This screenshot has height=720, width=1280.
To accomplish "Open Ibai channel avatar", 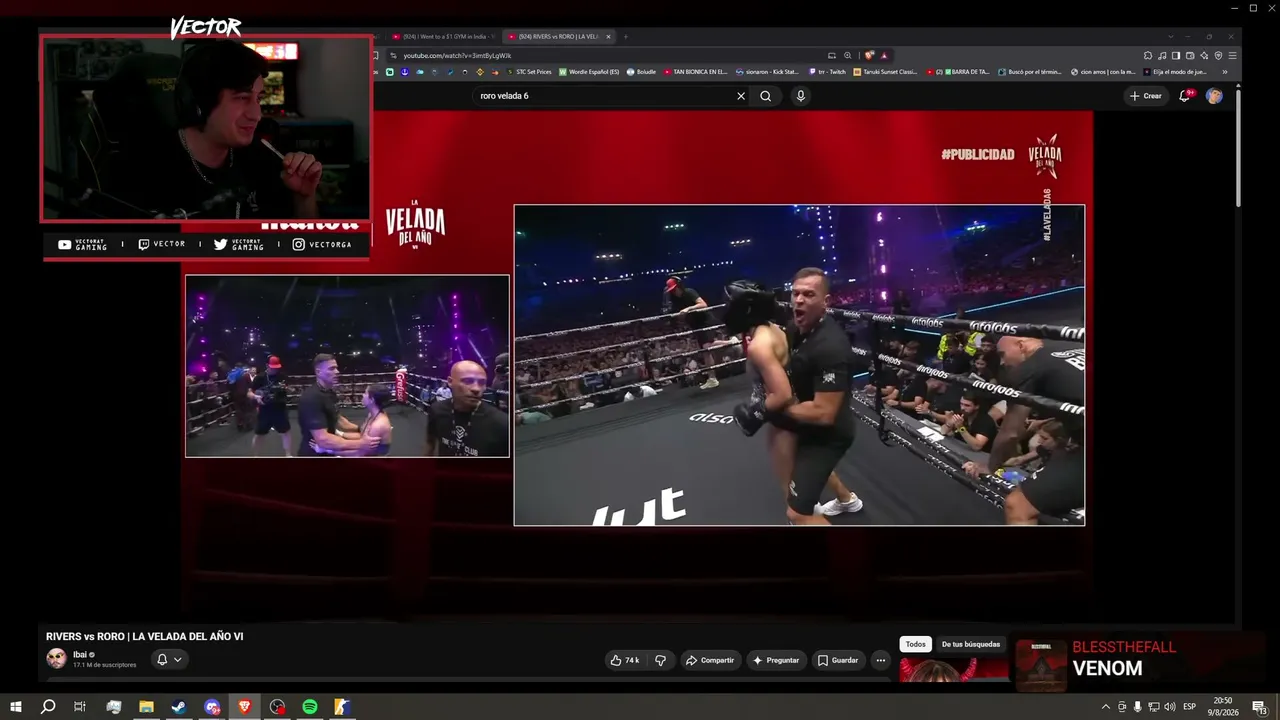I will [56, 658].
